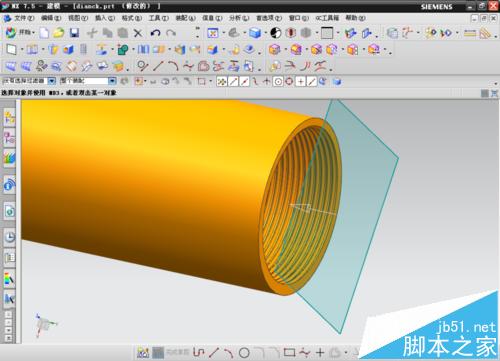Click the grey background square icon
Screen dimensions: 500x361
click(327, 33)
